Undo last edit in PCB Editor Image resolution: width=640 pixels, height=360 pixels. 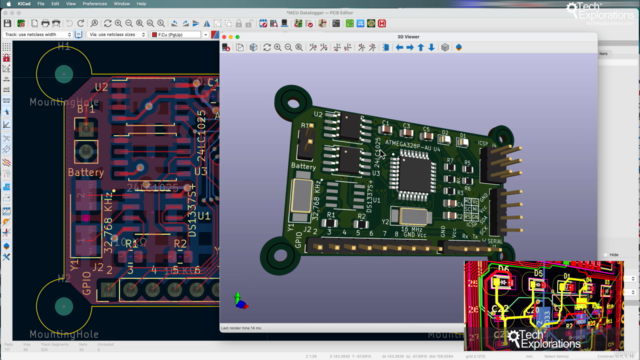[69, 24]
